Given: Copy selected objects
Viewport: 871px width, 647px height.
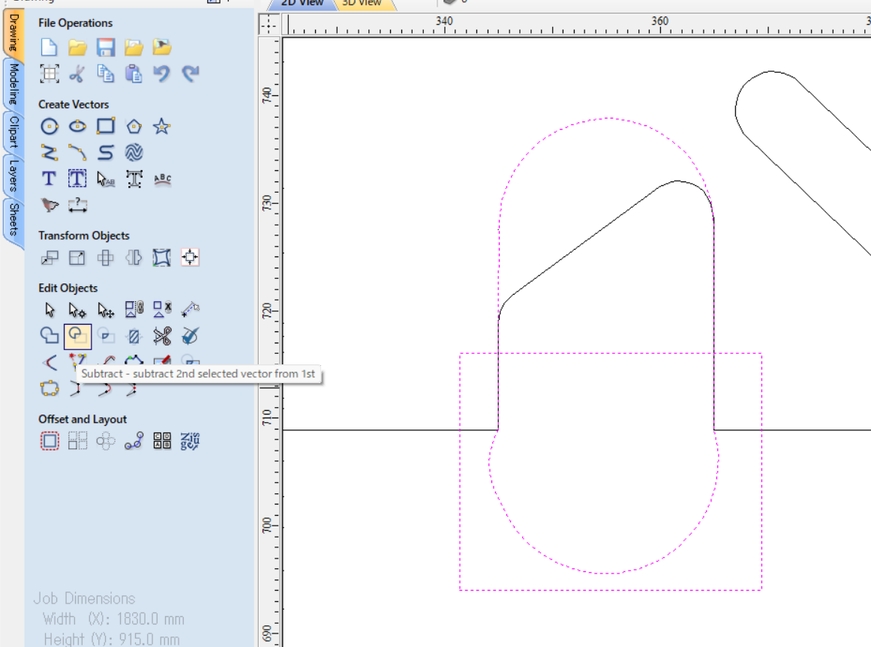Looking at the screenshot, I should pyautogui.click(x=106, y=73).
